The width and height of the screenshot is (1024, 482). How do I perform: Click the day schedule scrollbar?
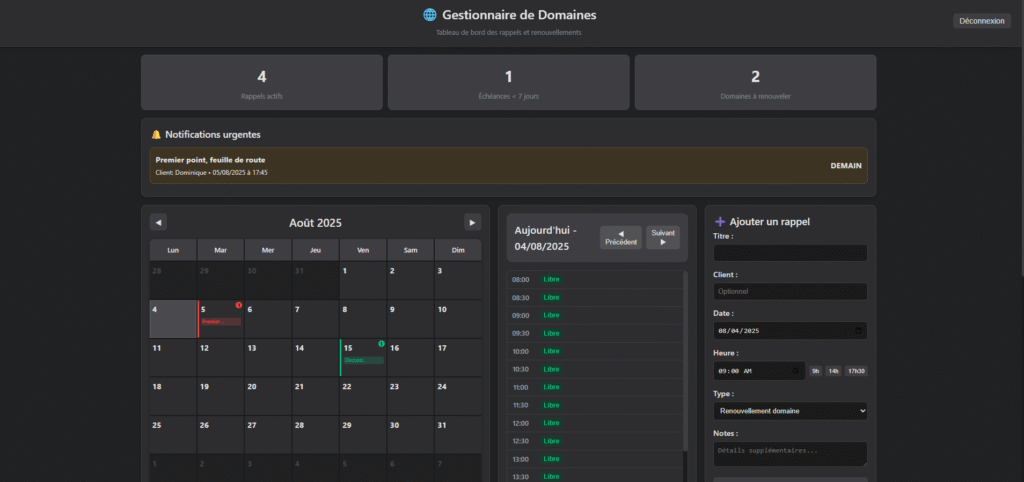point(685,361)
